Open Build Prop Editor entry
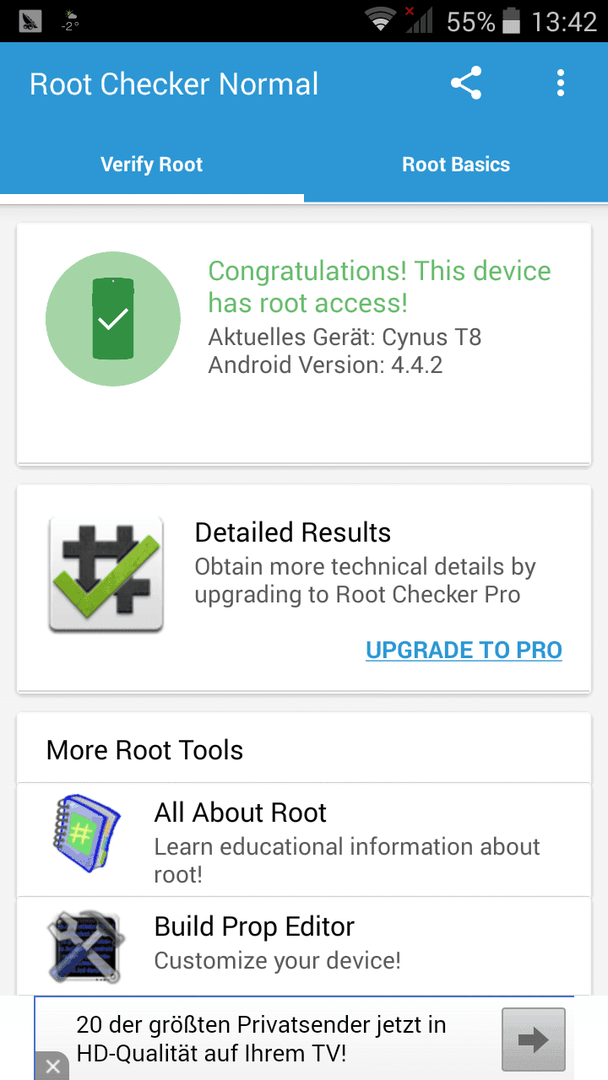The width and height of the screenshot is (608, 1080). tap(304, 946)
